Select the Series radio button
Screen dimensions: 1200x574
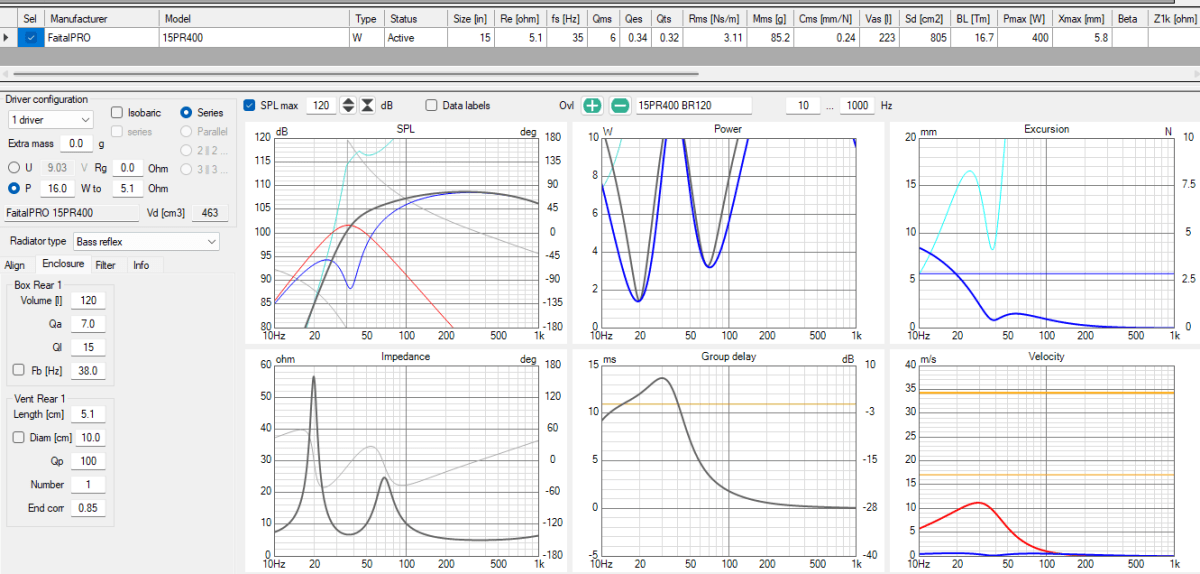pyautogui.click(x=186, y=113)
